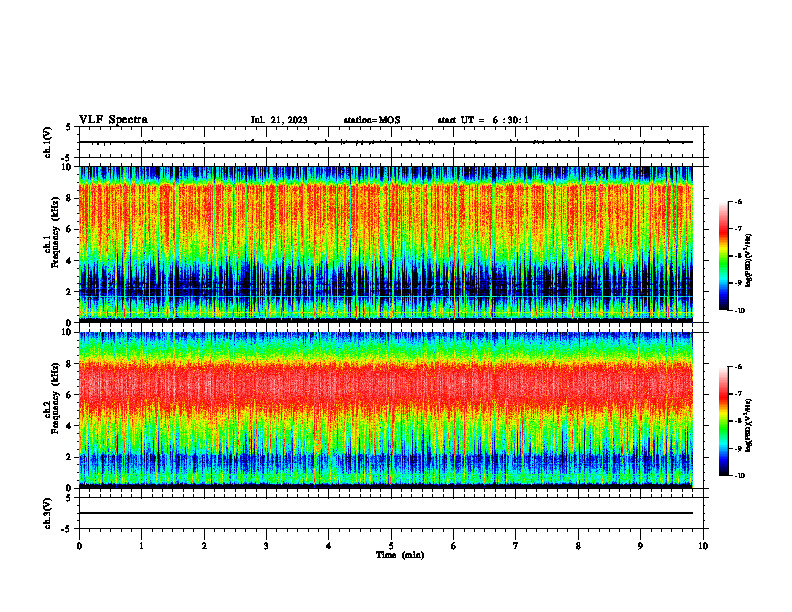
Task: Click ch.2 frequency tick '10'
Action: tap(67, 332)
